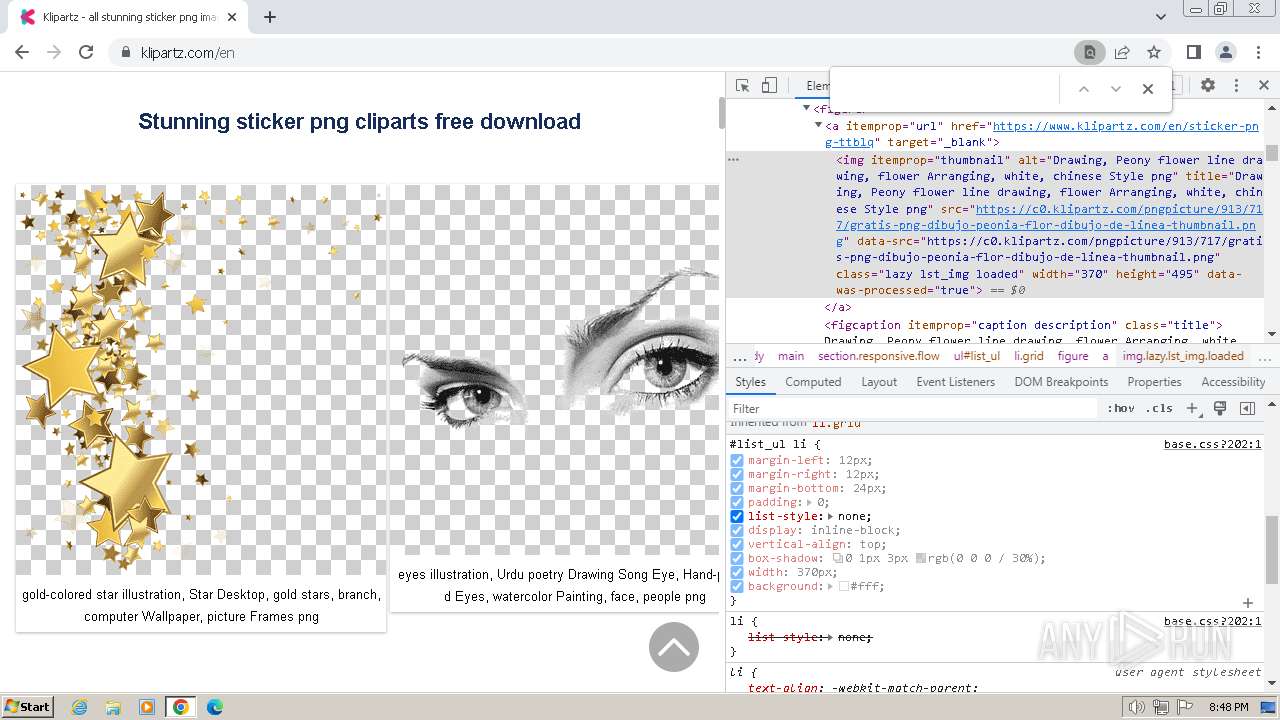1280x720 pixels.
Task: Switch to the Layout tab
Action: (879, 382)
